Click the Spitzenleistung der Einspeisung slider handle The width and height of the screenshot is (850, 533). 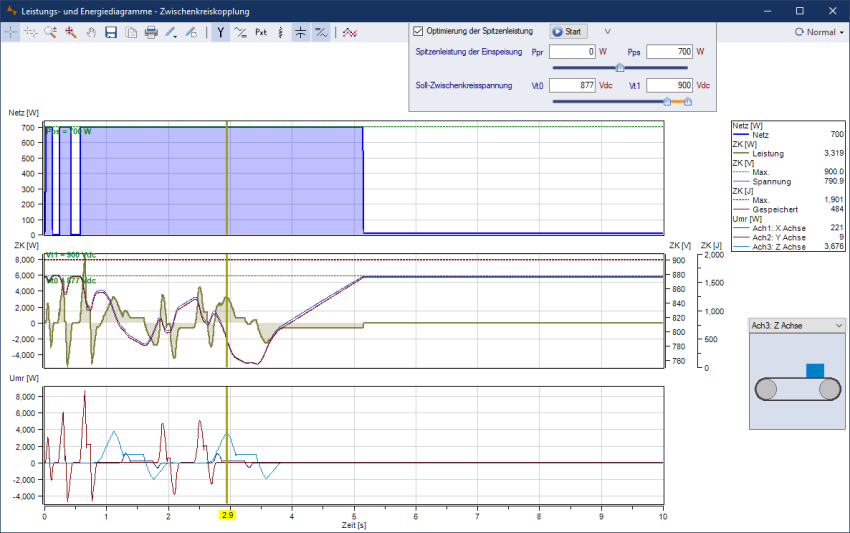click(x=620, y=68)
